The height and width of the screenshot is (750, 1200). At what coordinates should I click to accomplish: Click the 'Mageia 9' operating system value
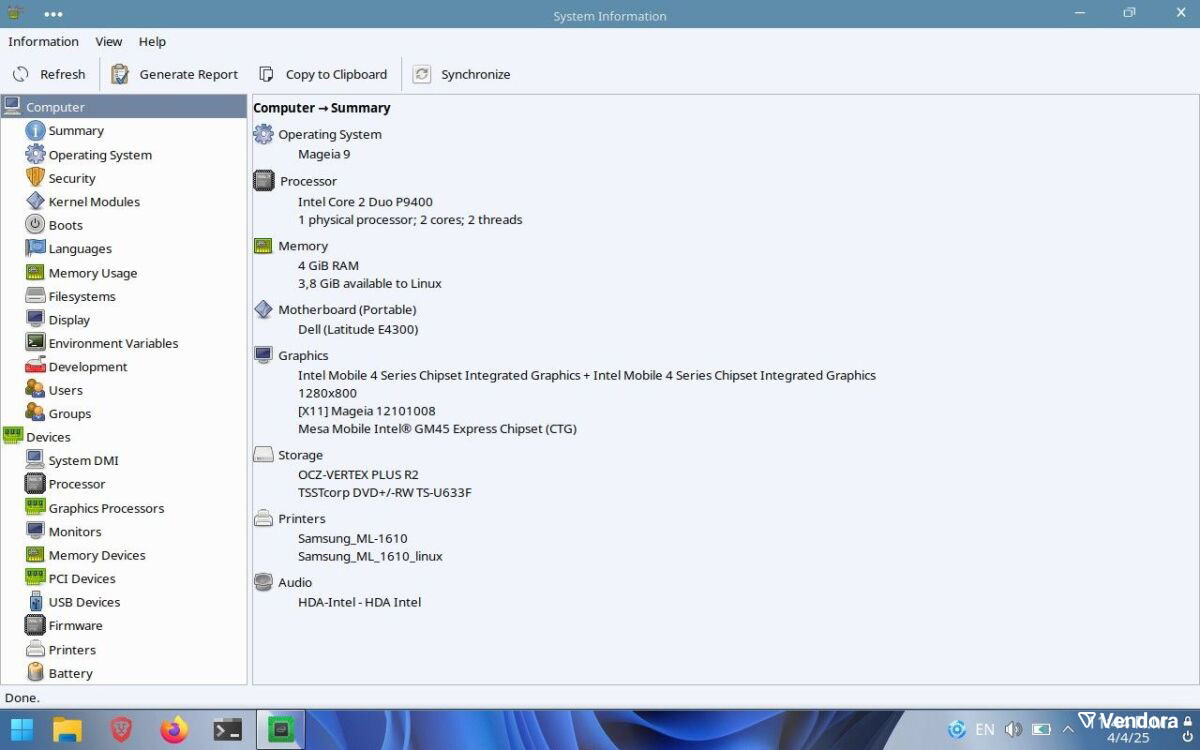(x=324, y=154)
